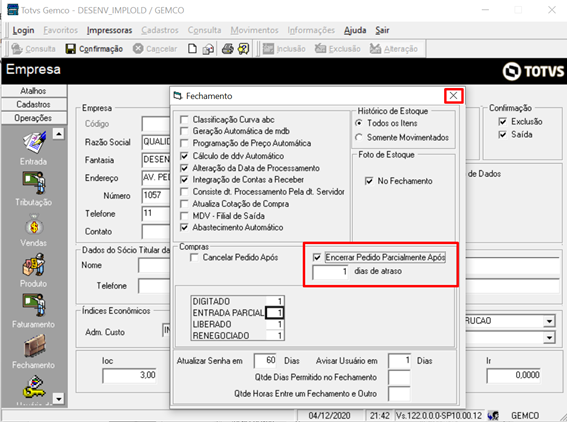The height and width of the screenshot is (422, 567).
Task: Open the Fechamento box icon in sidebar
Action: click(34, 346)
